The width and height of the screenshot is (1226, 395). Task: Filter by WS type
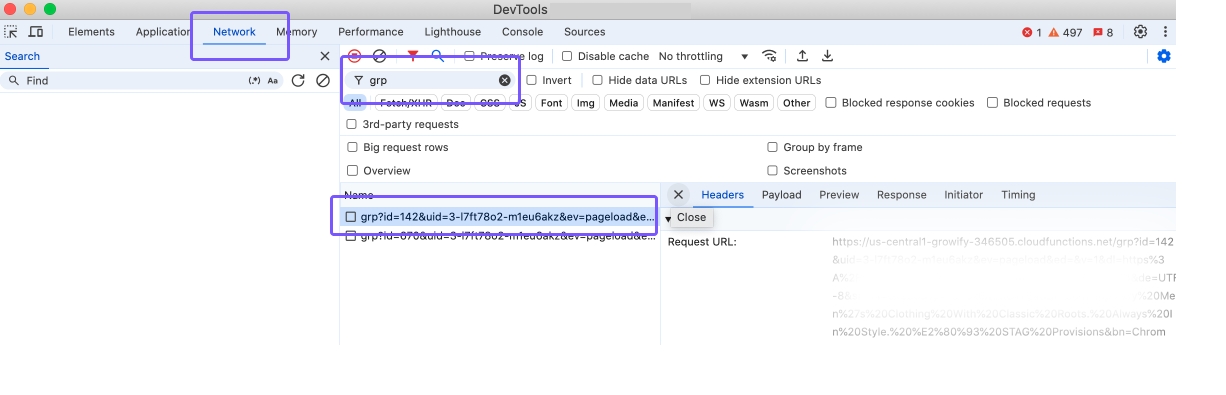(x=716, y=103)
